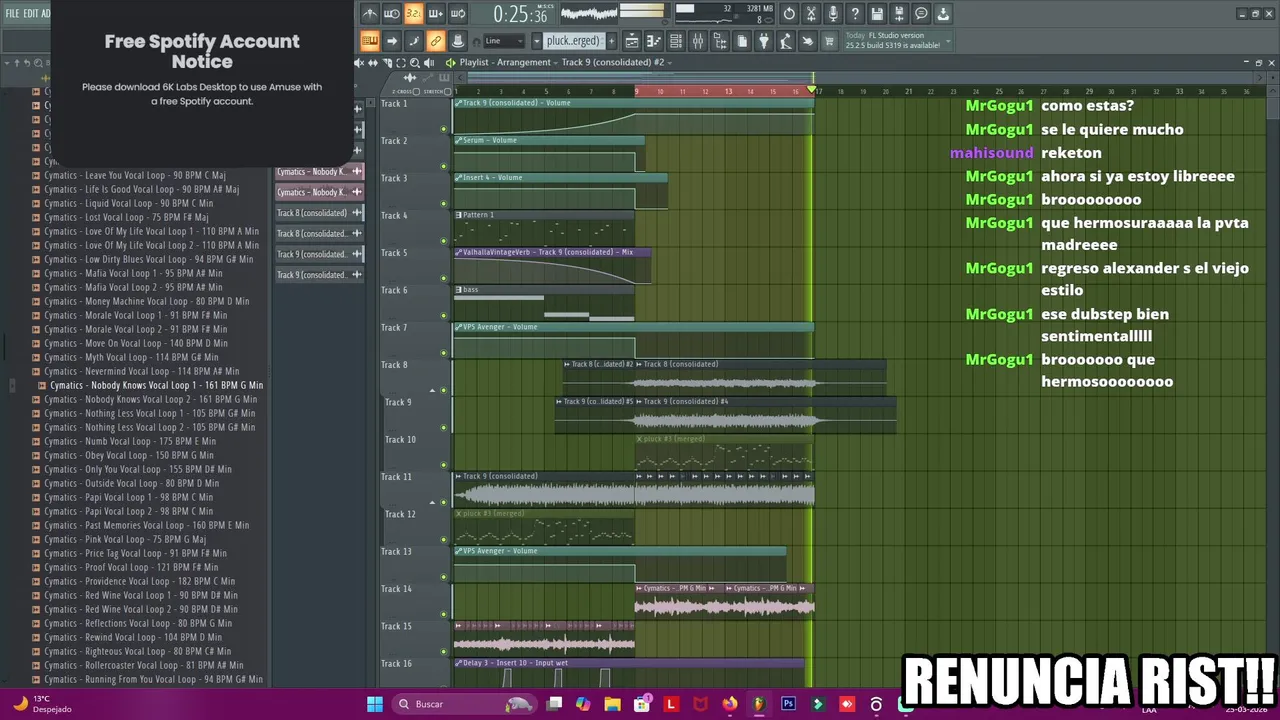Select Cymatics - Lost Vocal Loop sample
Image resolution: width=1280 pixels, height=720 pixels.
click(126, 217)
